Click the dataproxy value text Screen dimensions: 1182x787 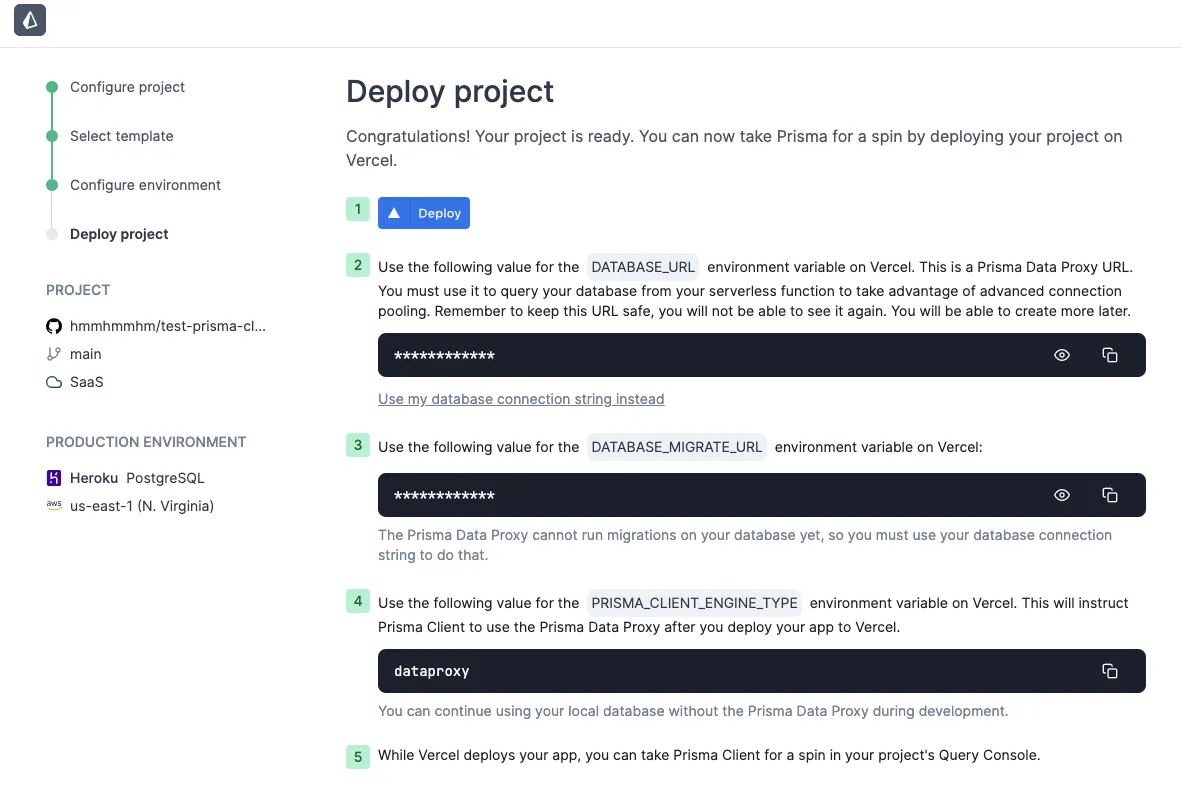[432, 671]
